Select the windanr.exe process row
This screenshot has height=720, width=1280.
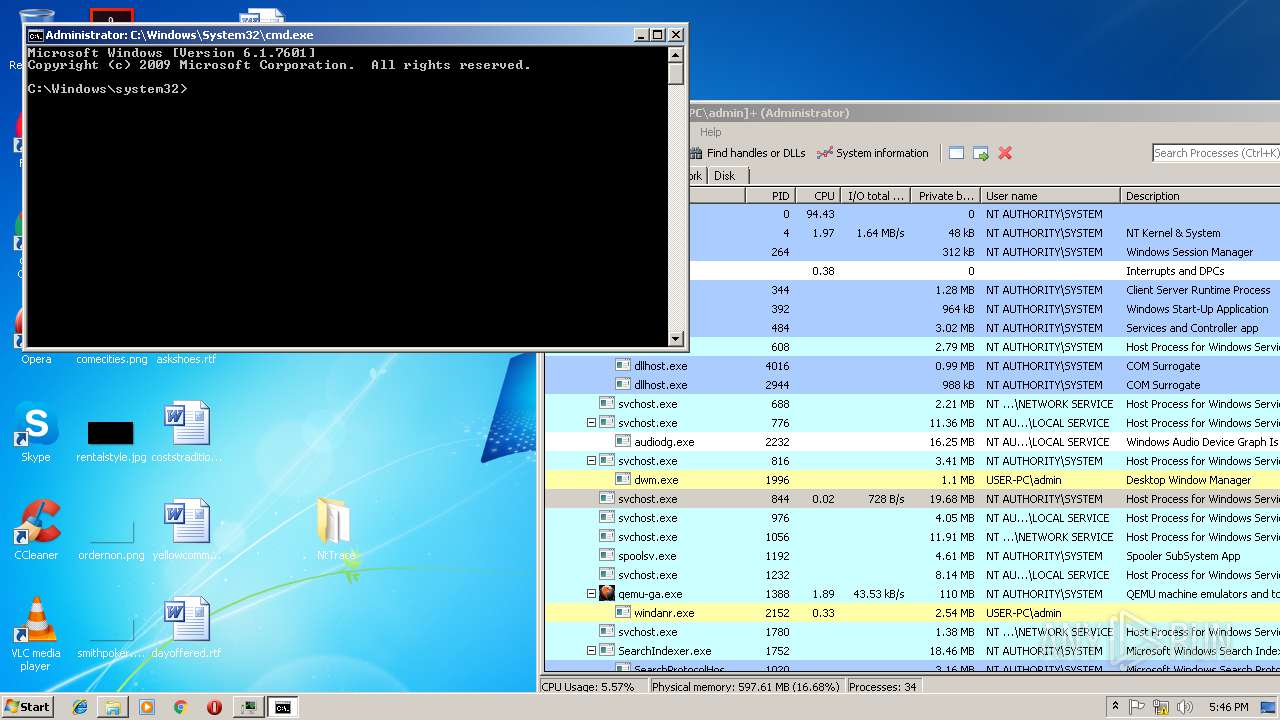912,613
